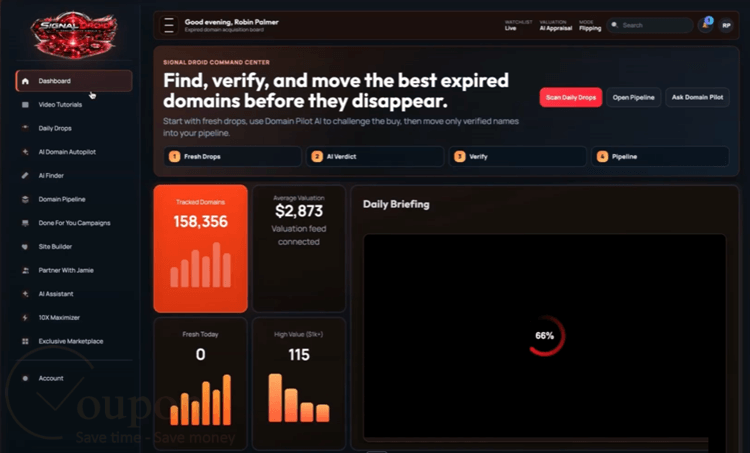750x453 pixels.
Task: Open AI Finder menu entry
Action: pyautogui.click(x=74, y=176)
